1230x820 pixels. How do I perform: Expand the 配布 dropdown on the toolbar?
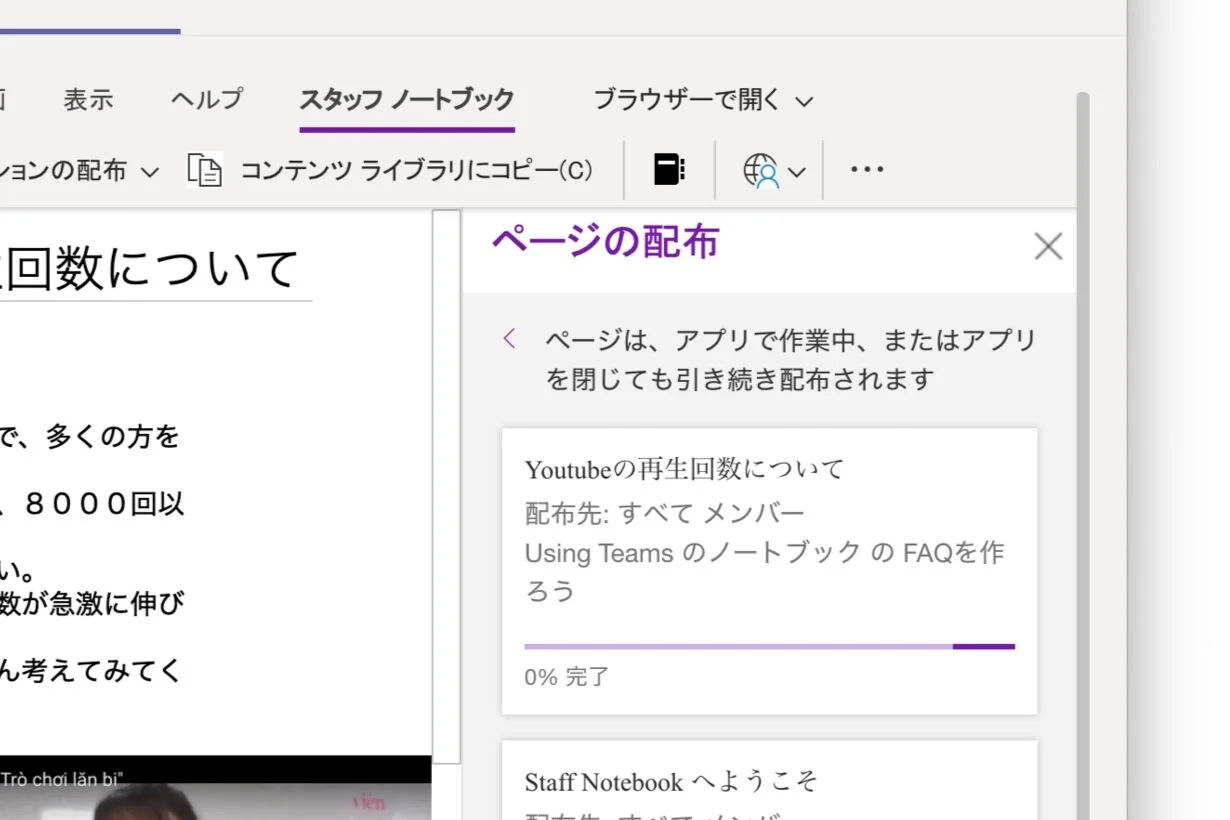[x=148, y=171]
